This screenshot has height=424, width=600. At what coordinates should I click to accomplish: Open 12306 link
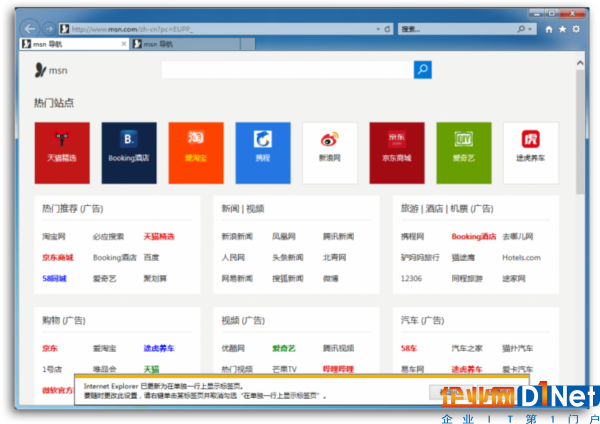(411, 279)
